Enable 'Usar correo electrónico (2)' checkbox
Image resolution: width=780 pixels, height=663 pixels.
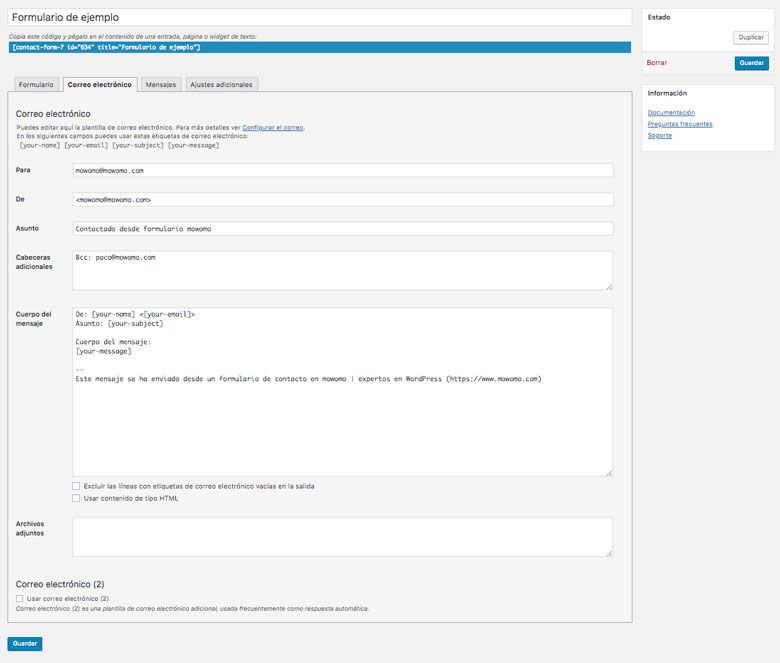(x=19, y=598)
